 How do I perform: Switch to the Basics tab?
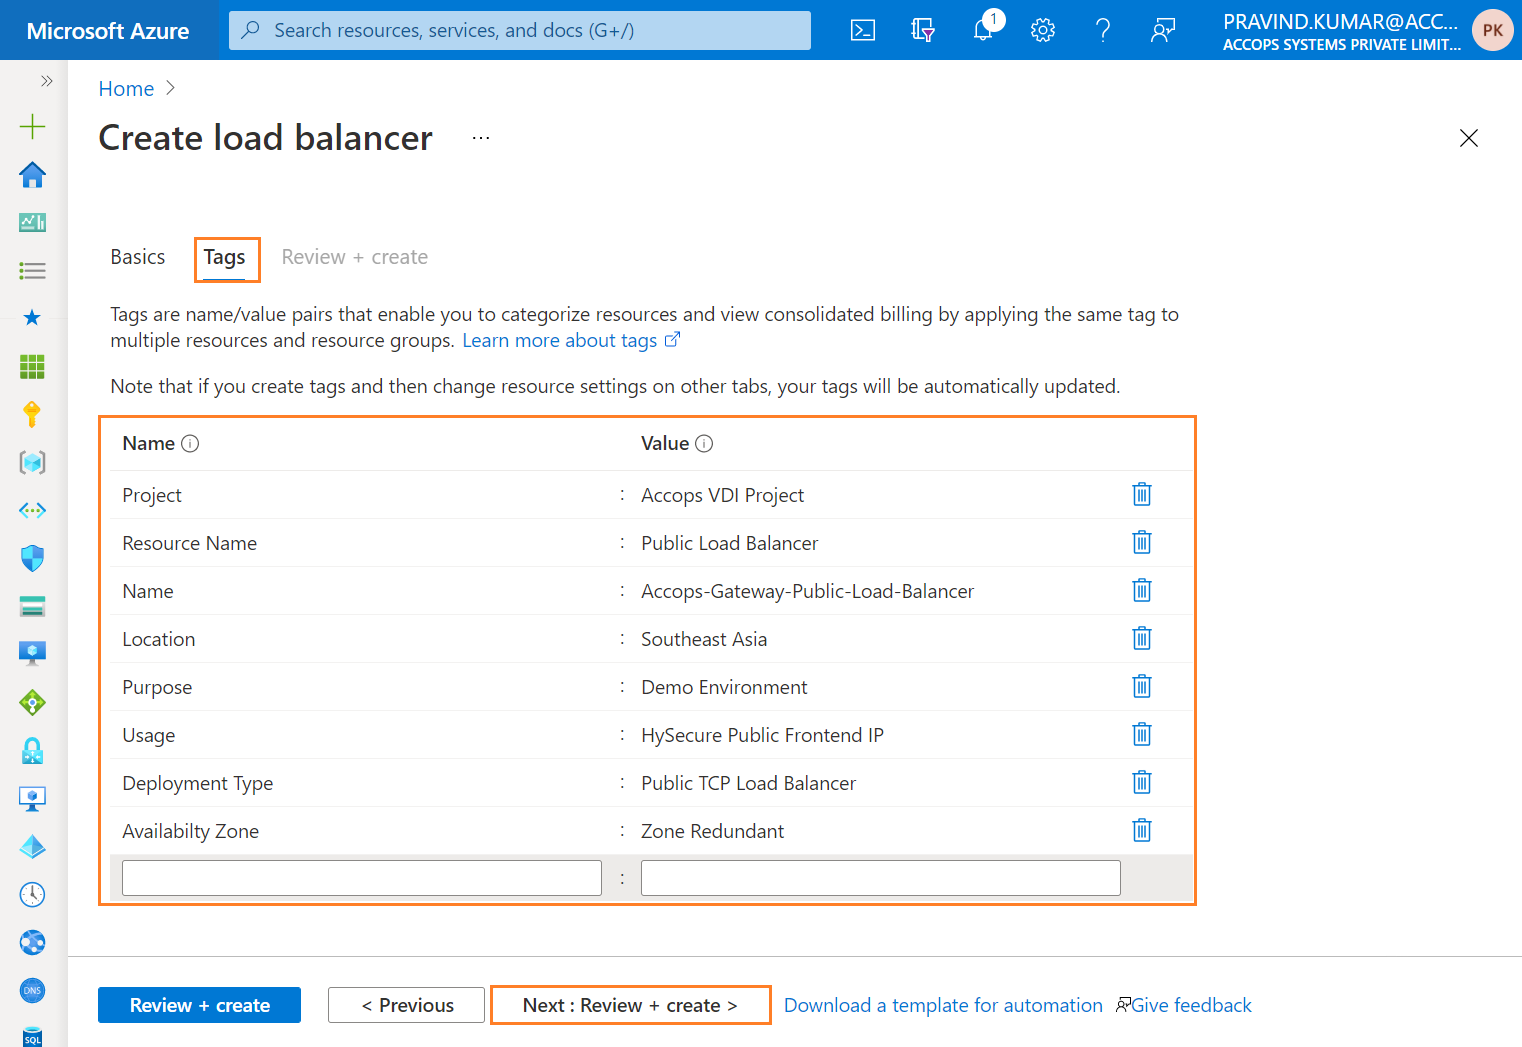click(138, 257)
